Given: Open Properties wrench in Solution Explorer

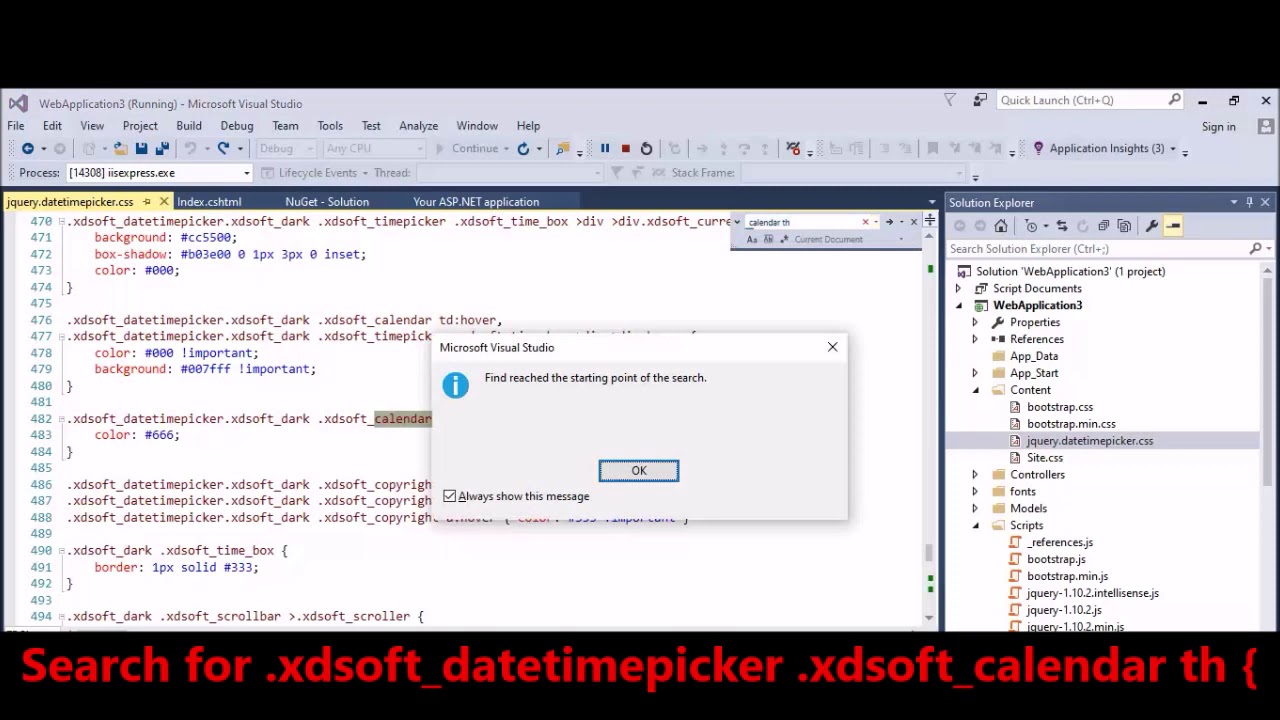Looking at the screenshot, I should click(1152, 226).
